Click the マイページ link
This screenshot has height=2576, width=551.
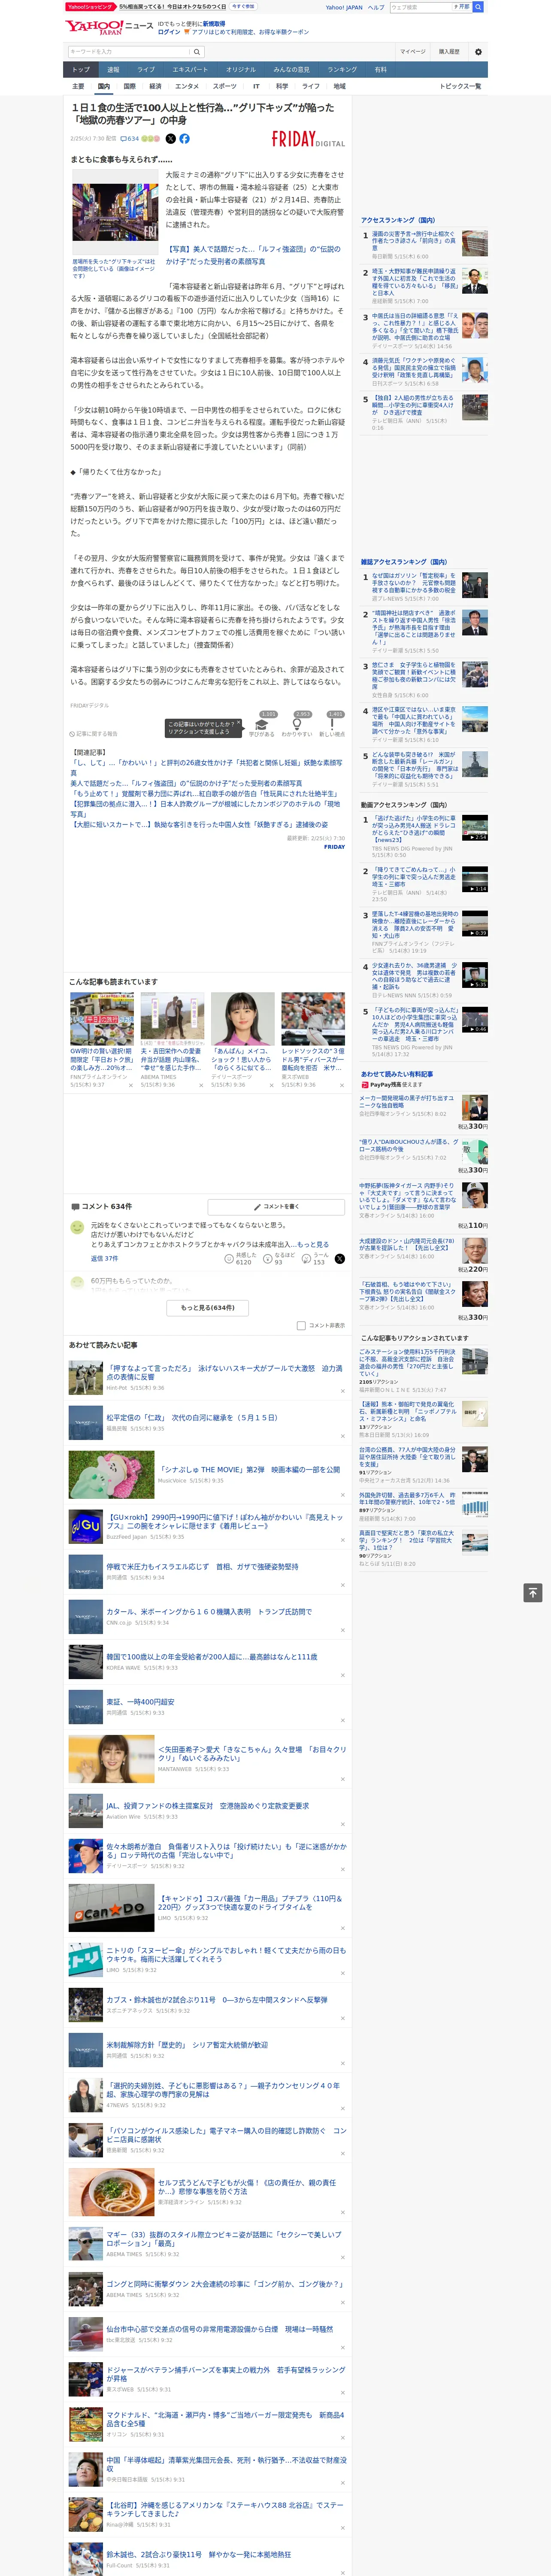coord(412,51)
